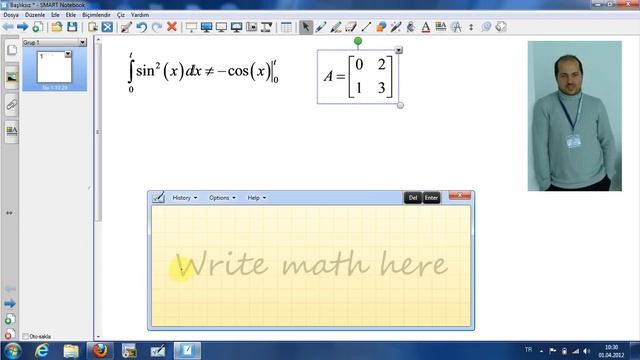Click the matrix object's green rotation handle
Screen dimensions: 640x360
click(x=358, y=41)
